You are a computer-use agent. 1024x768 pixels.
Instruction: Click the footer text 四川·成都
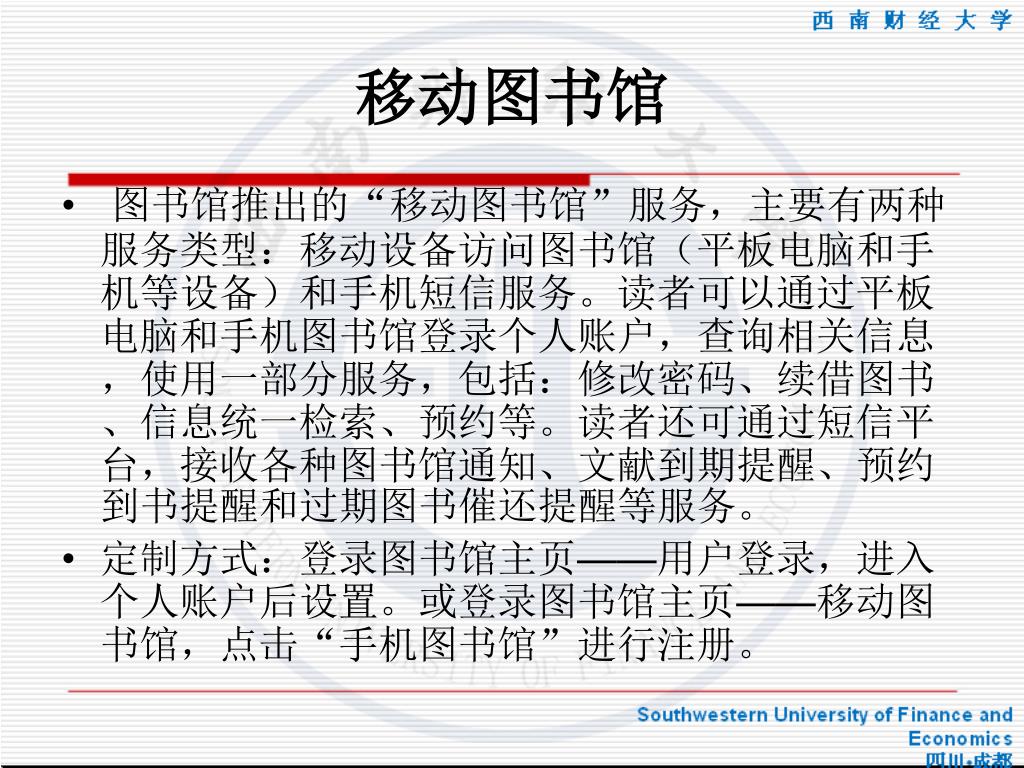[x=968, y=760]
